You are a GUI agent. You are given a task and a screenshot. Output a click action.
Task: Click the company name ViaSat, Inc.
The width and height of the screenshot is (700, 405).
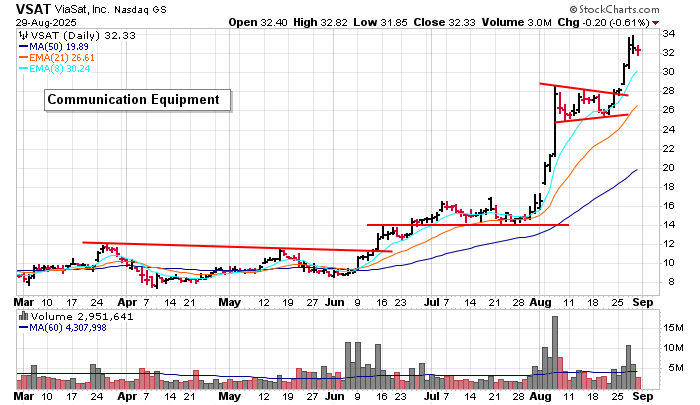[x=82, y=9]
